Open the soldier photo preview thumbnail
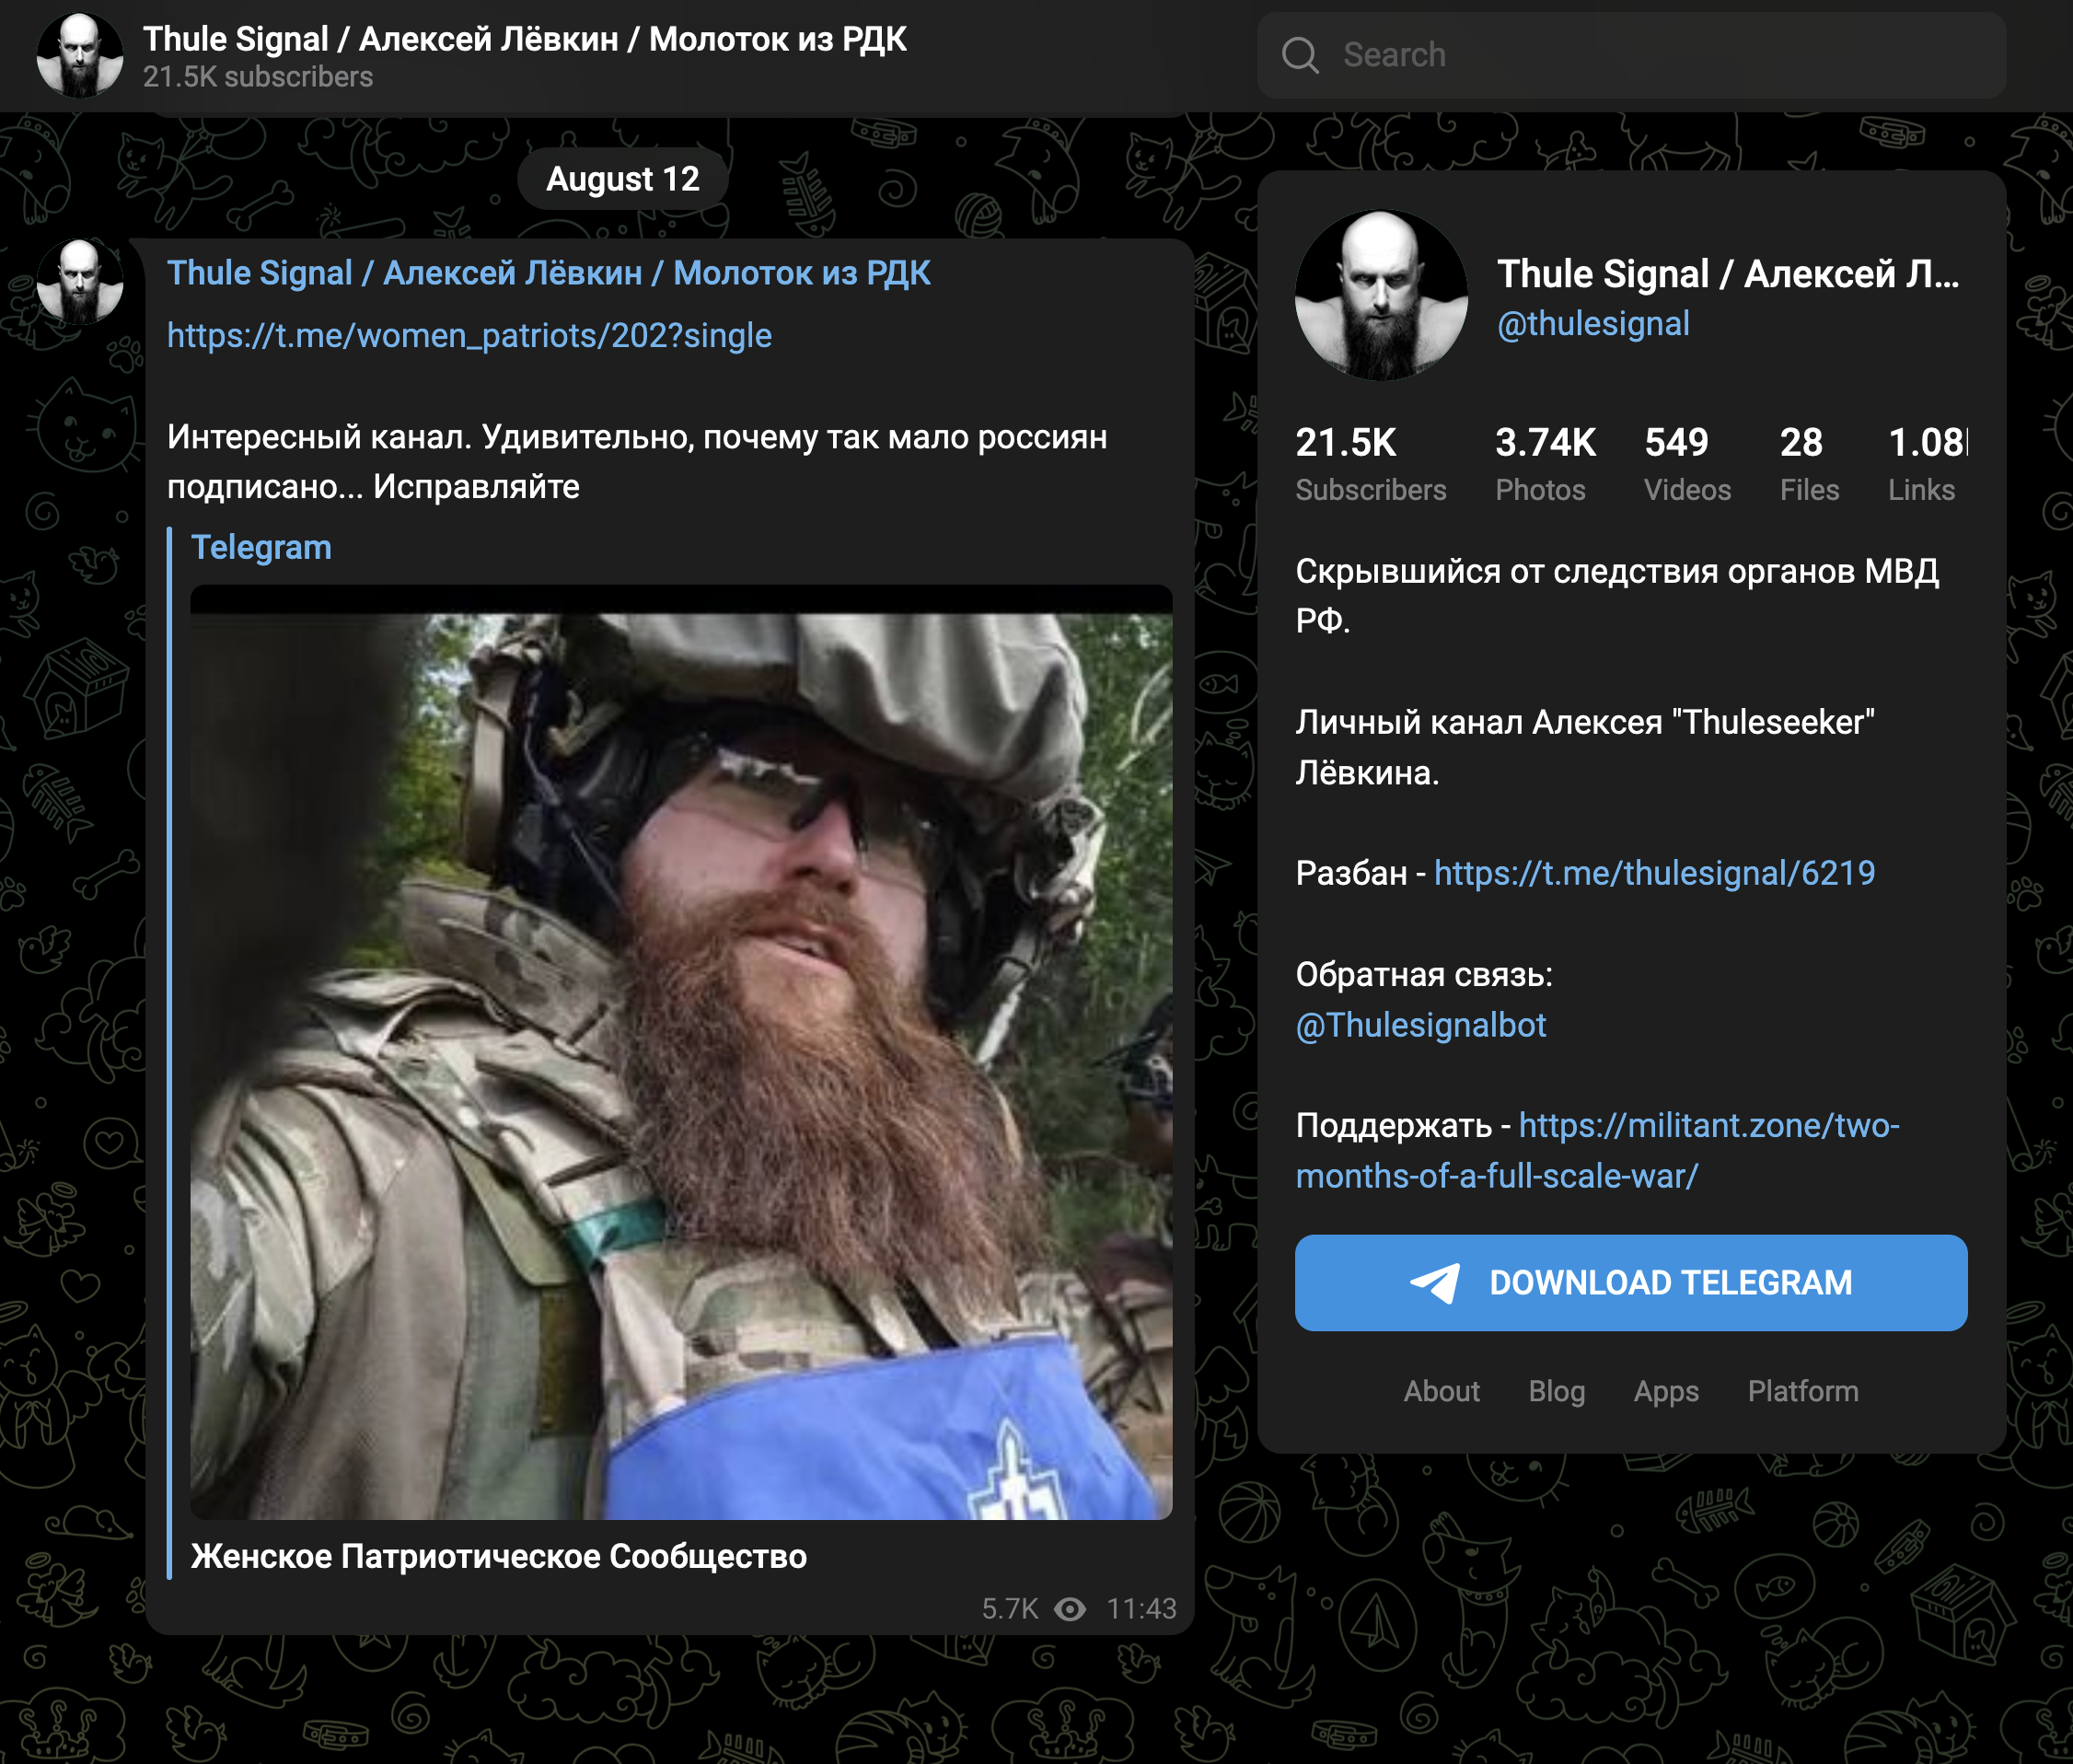Viewport: 2073px width, 1764px height. tap(681, 1052)
